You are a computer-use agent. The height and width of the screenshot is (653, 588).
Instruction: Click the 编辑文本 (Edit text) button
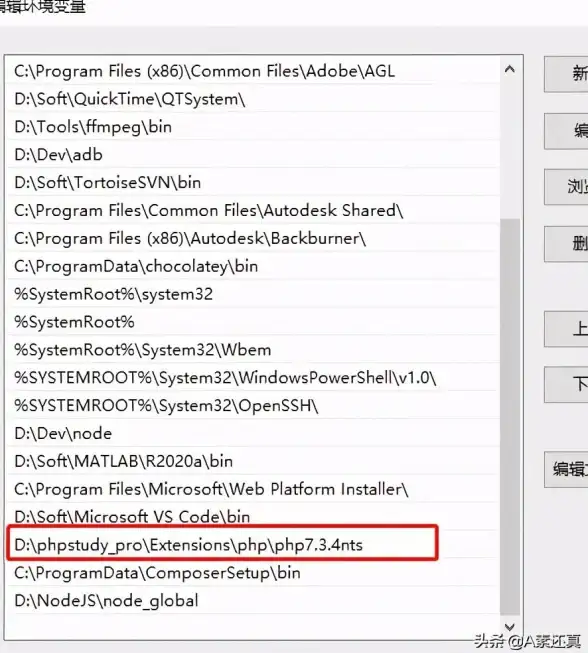[566, 470]
